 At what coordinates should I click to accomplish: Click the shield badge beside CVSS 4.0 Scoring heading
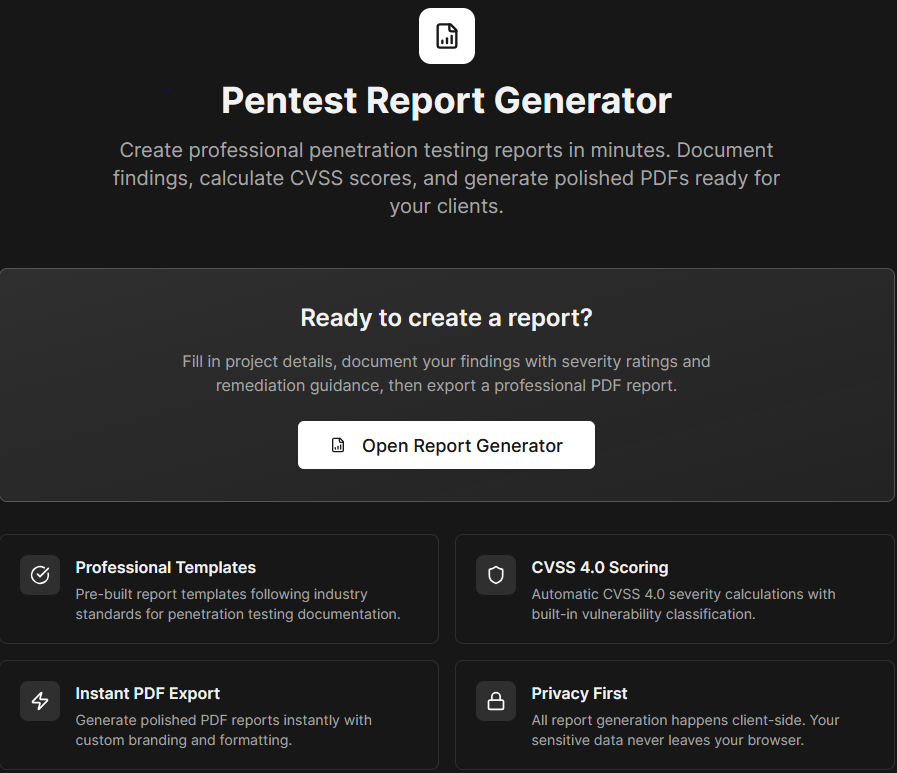click(495, 575)
